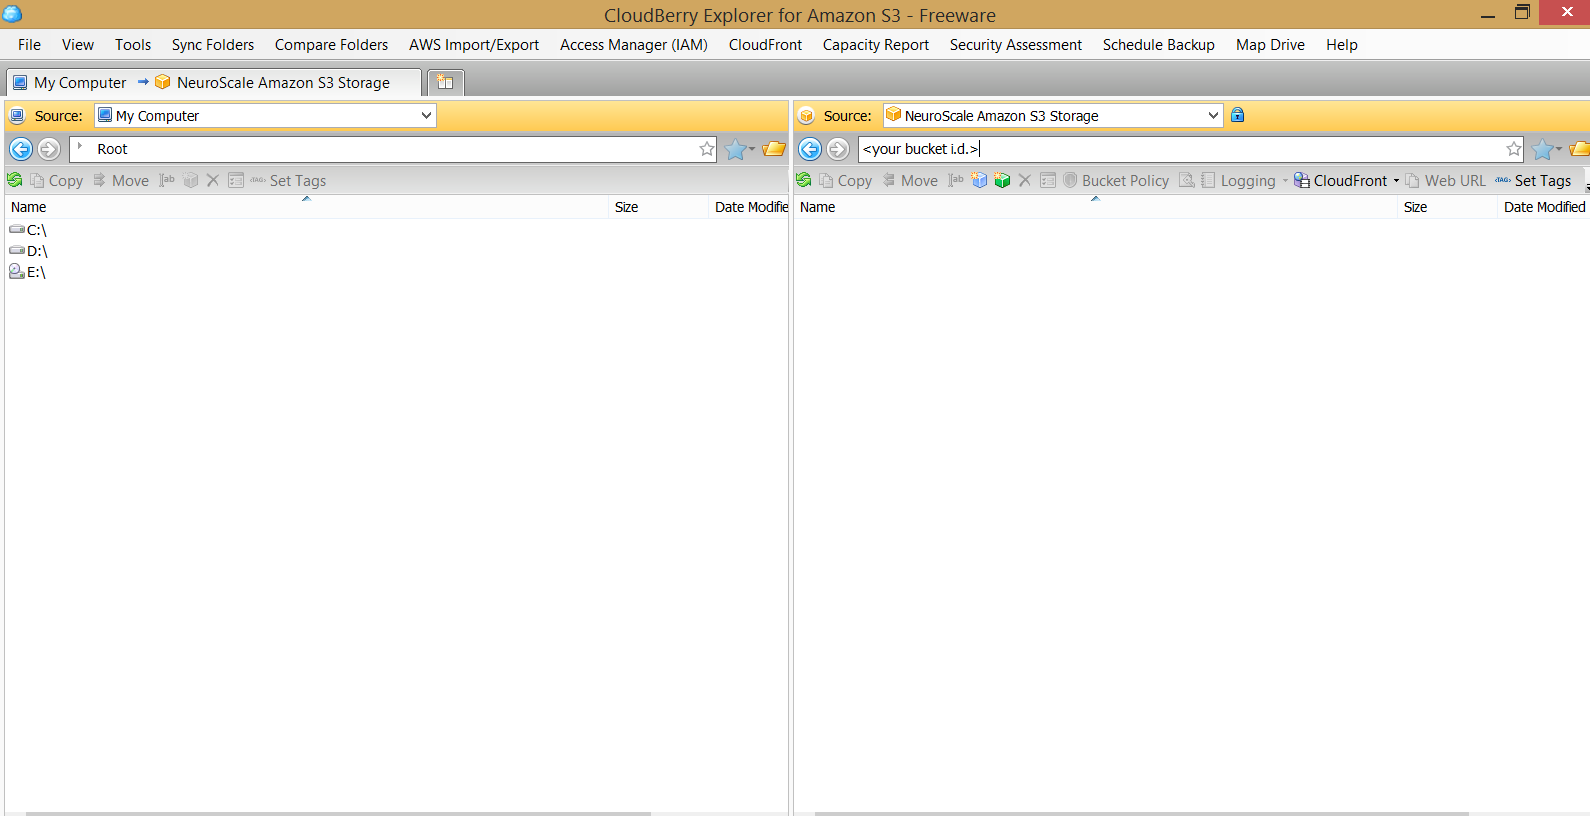The height and width of the screenshot is (816, 1590).
Task: Refresh the My Computer pane listing
Action: coord(15,180)
